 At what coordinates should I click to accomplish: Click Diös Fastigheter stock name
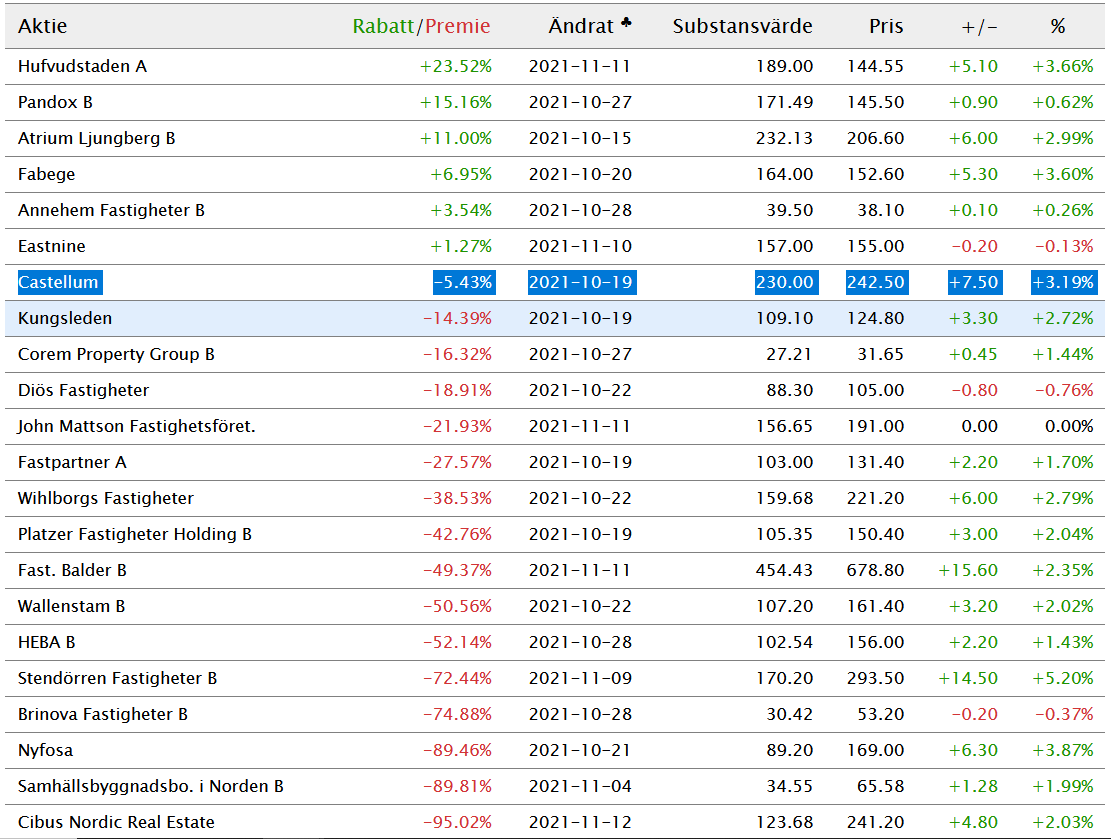click(84, 390)
